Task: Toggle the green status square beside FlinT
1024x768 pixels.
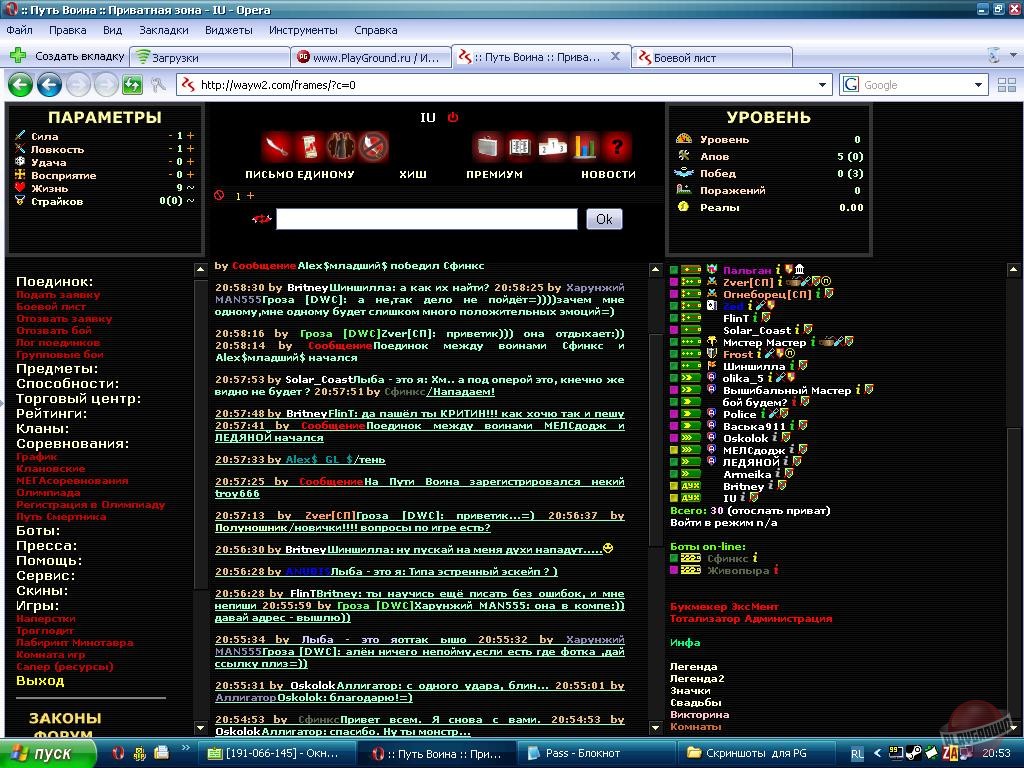Action: click(674, 318)
